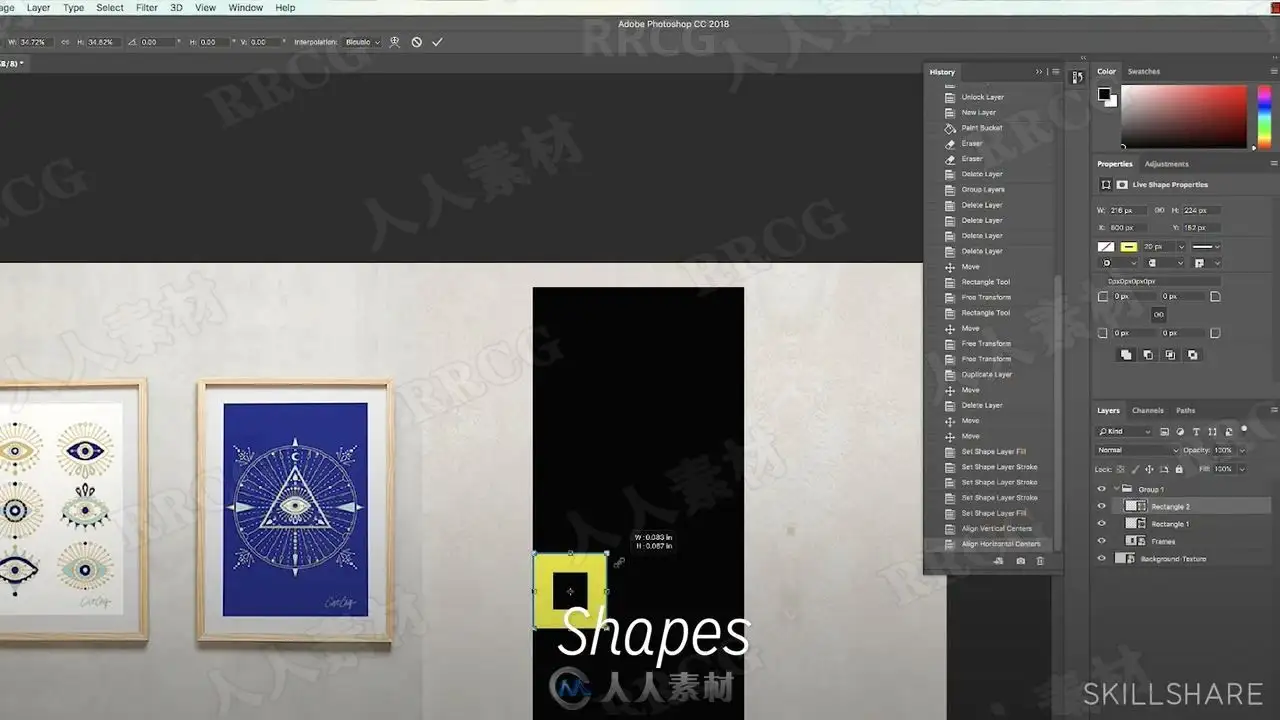Filter layers by adjustment layers icon
Image resolution: width=1280 pixels, height=720 pixels.
pyautogui.click(x=1181, y=432)
